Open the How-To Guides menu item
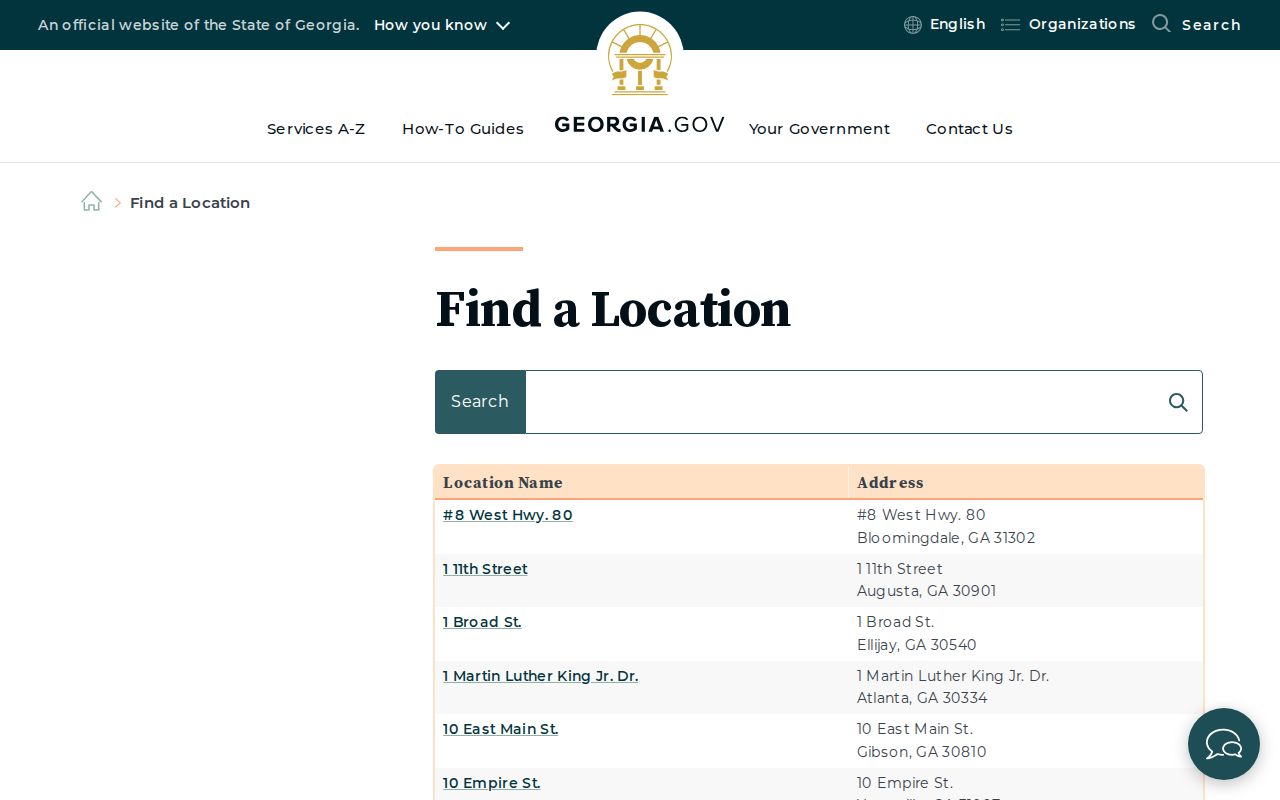The width and height of the screenshot is (1280, 800). coord(463,129)
